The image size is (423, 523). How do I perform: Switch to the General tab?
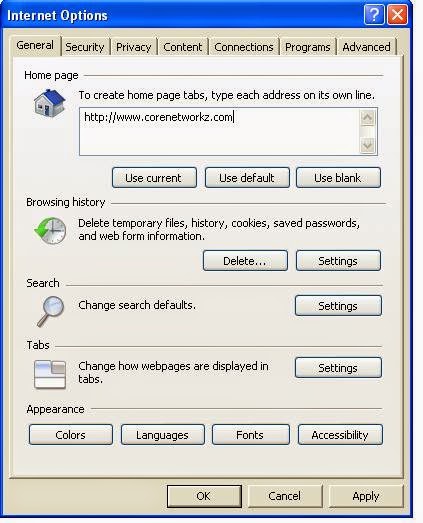tap(35, 45)
